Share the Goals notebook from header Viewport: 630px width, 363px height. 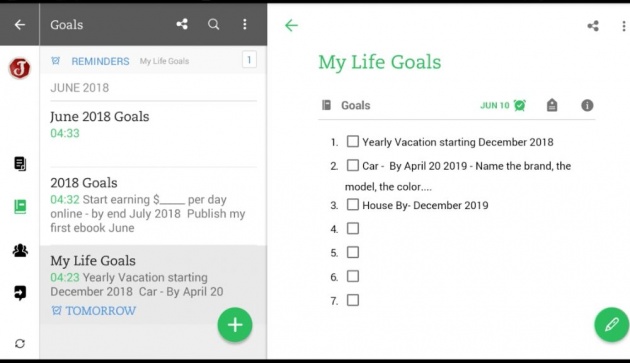(182, 25)
